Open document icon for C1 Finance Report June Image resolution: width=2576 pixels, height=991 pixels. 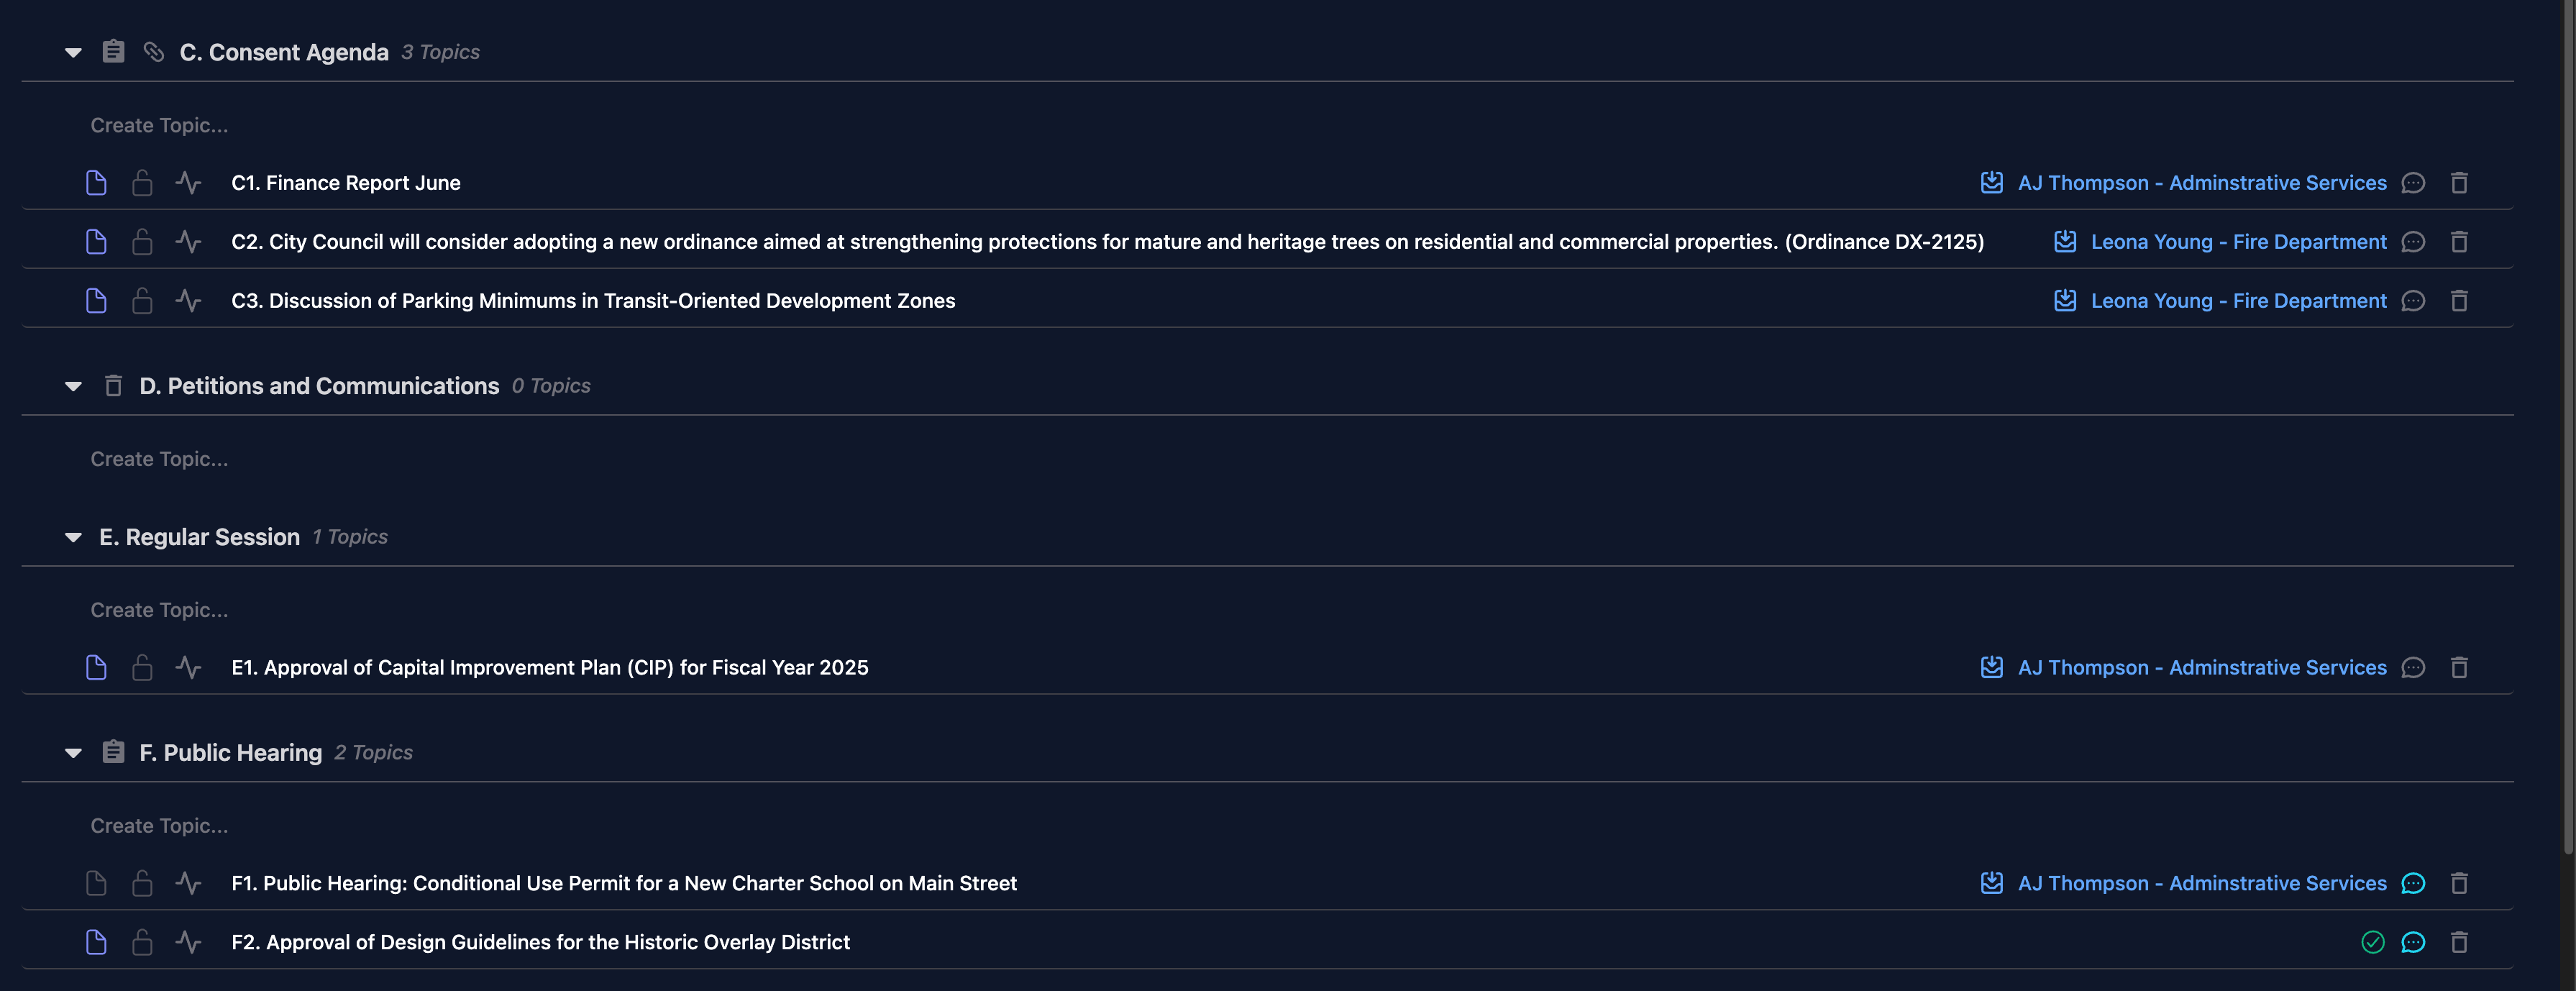pyautogui.click(x=96, y=183)
